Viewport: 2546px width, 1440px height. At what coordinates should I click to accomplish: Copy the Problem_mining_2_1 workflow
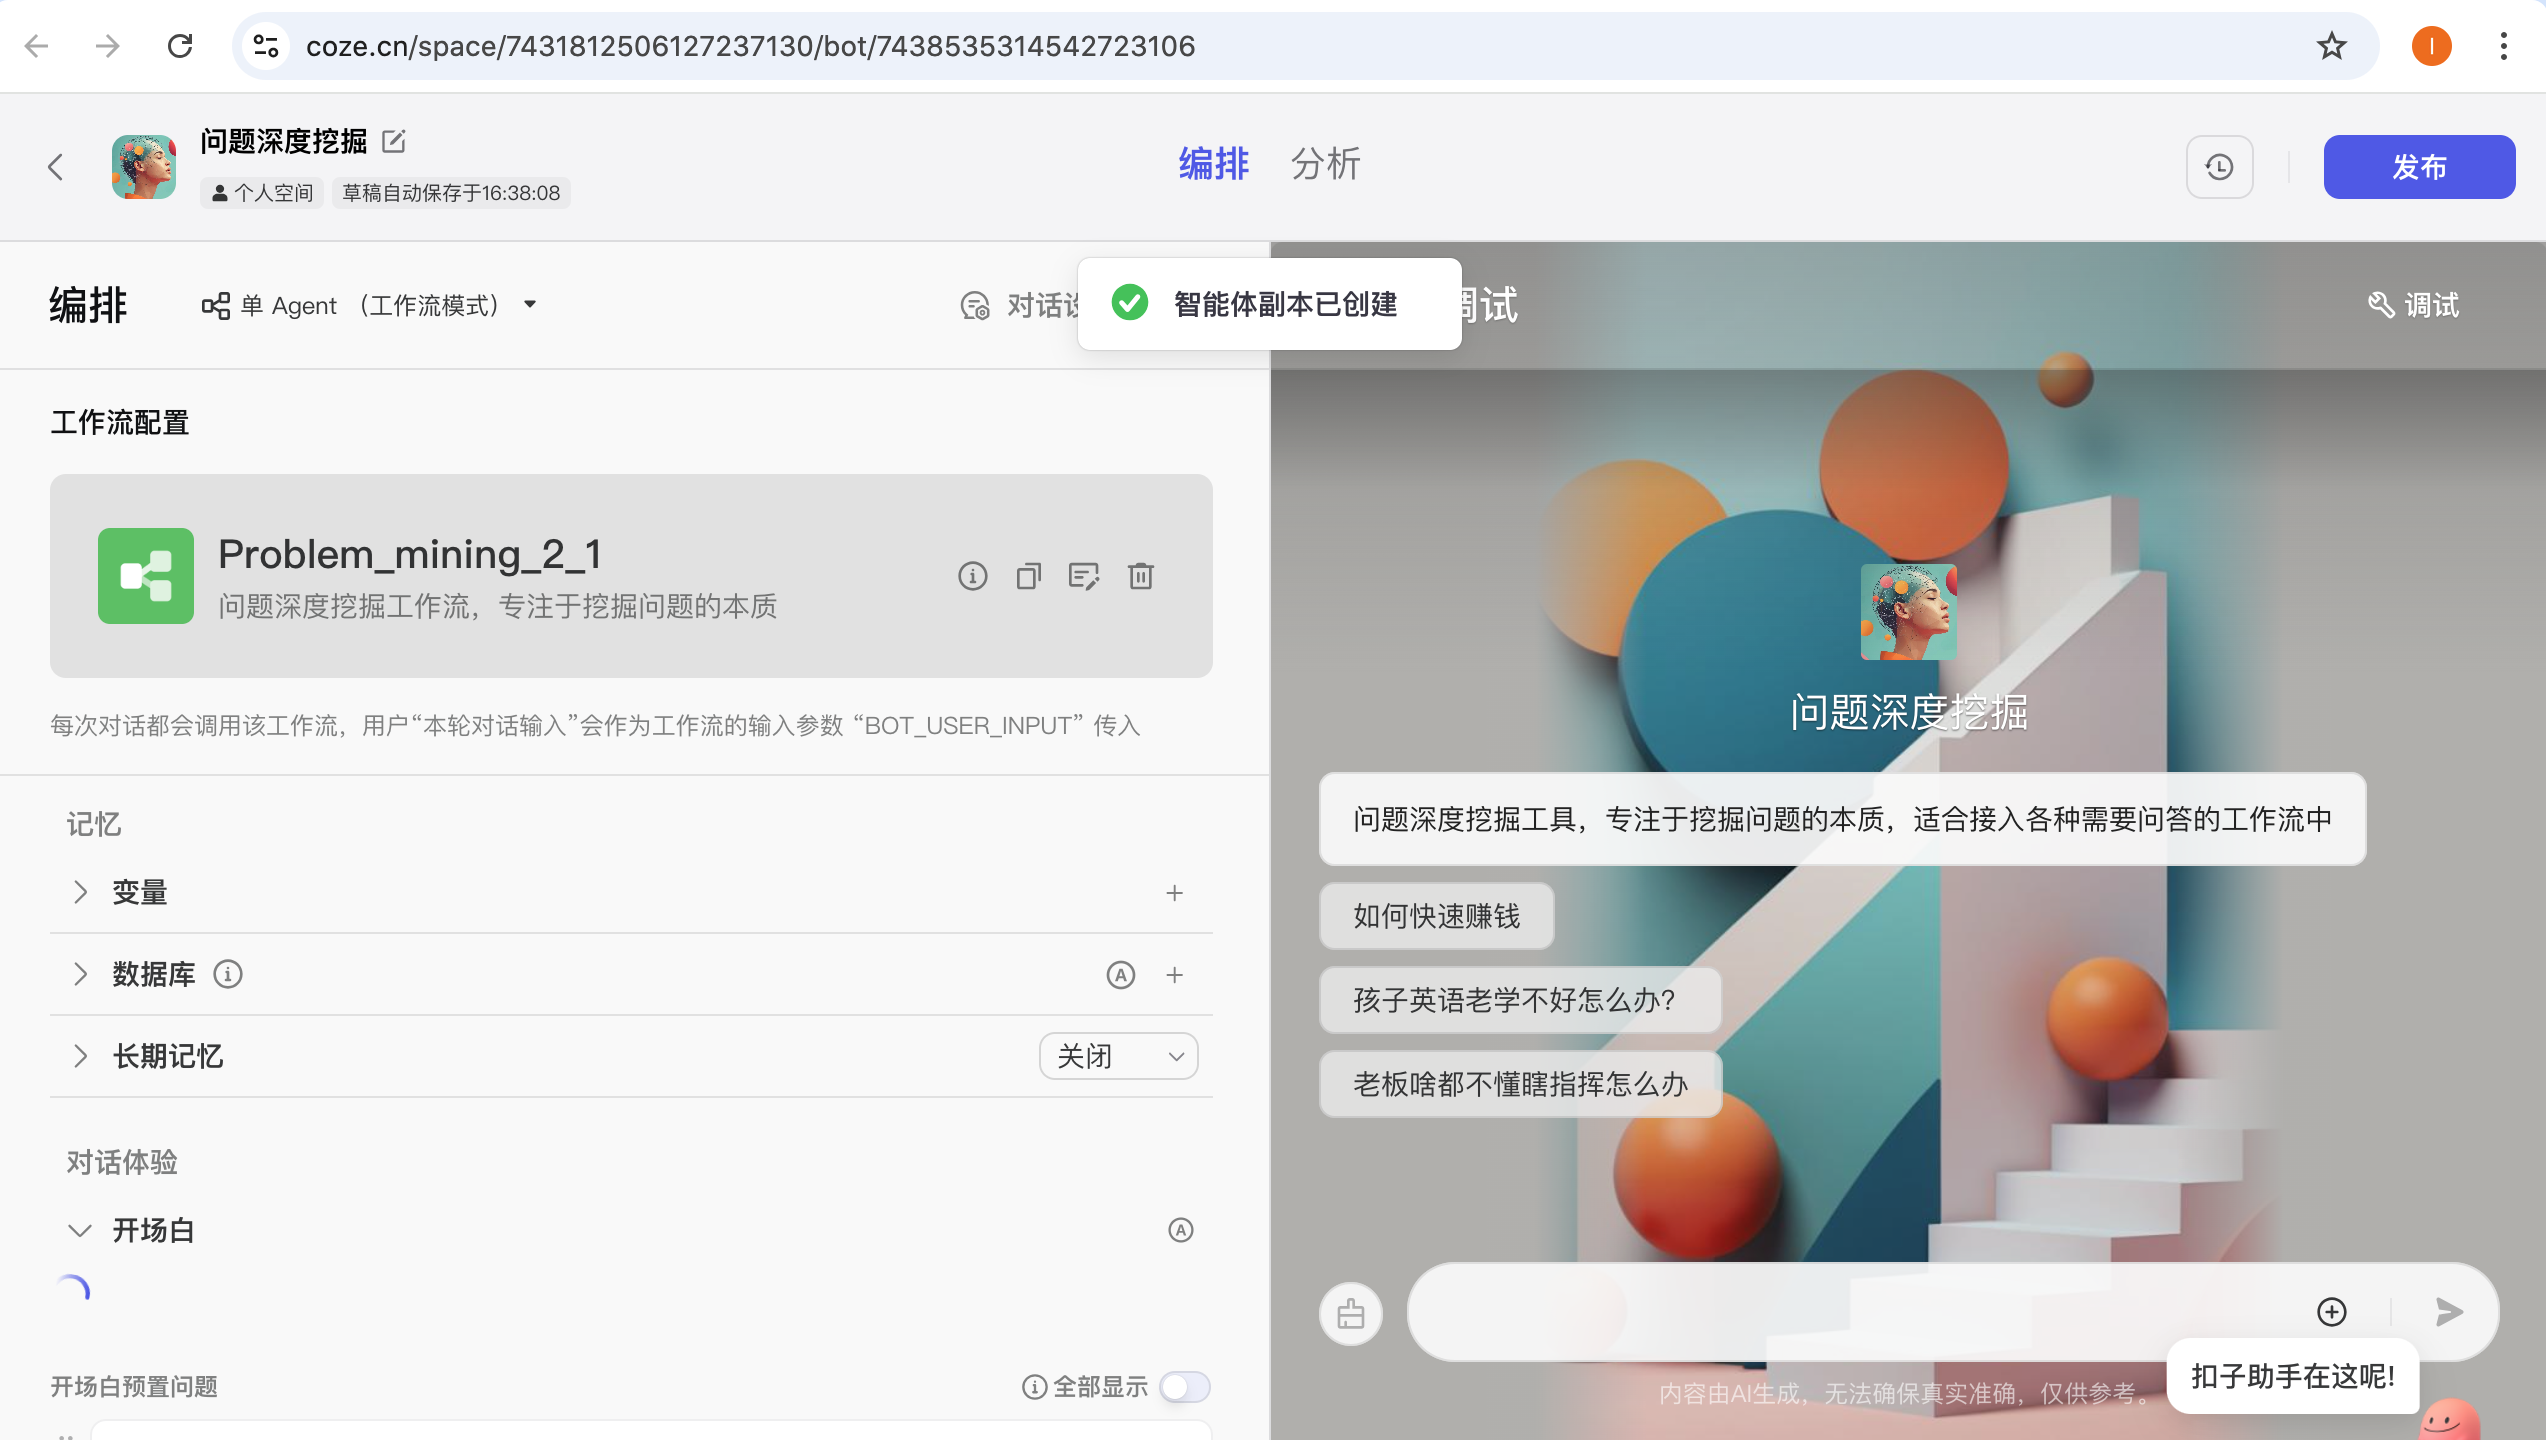coord(1028,576)
